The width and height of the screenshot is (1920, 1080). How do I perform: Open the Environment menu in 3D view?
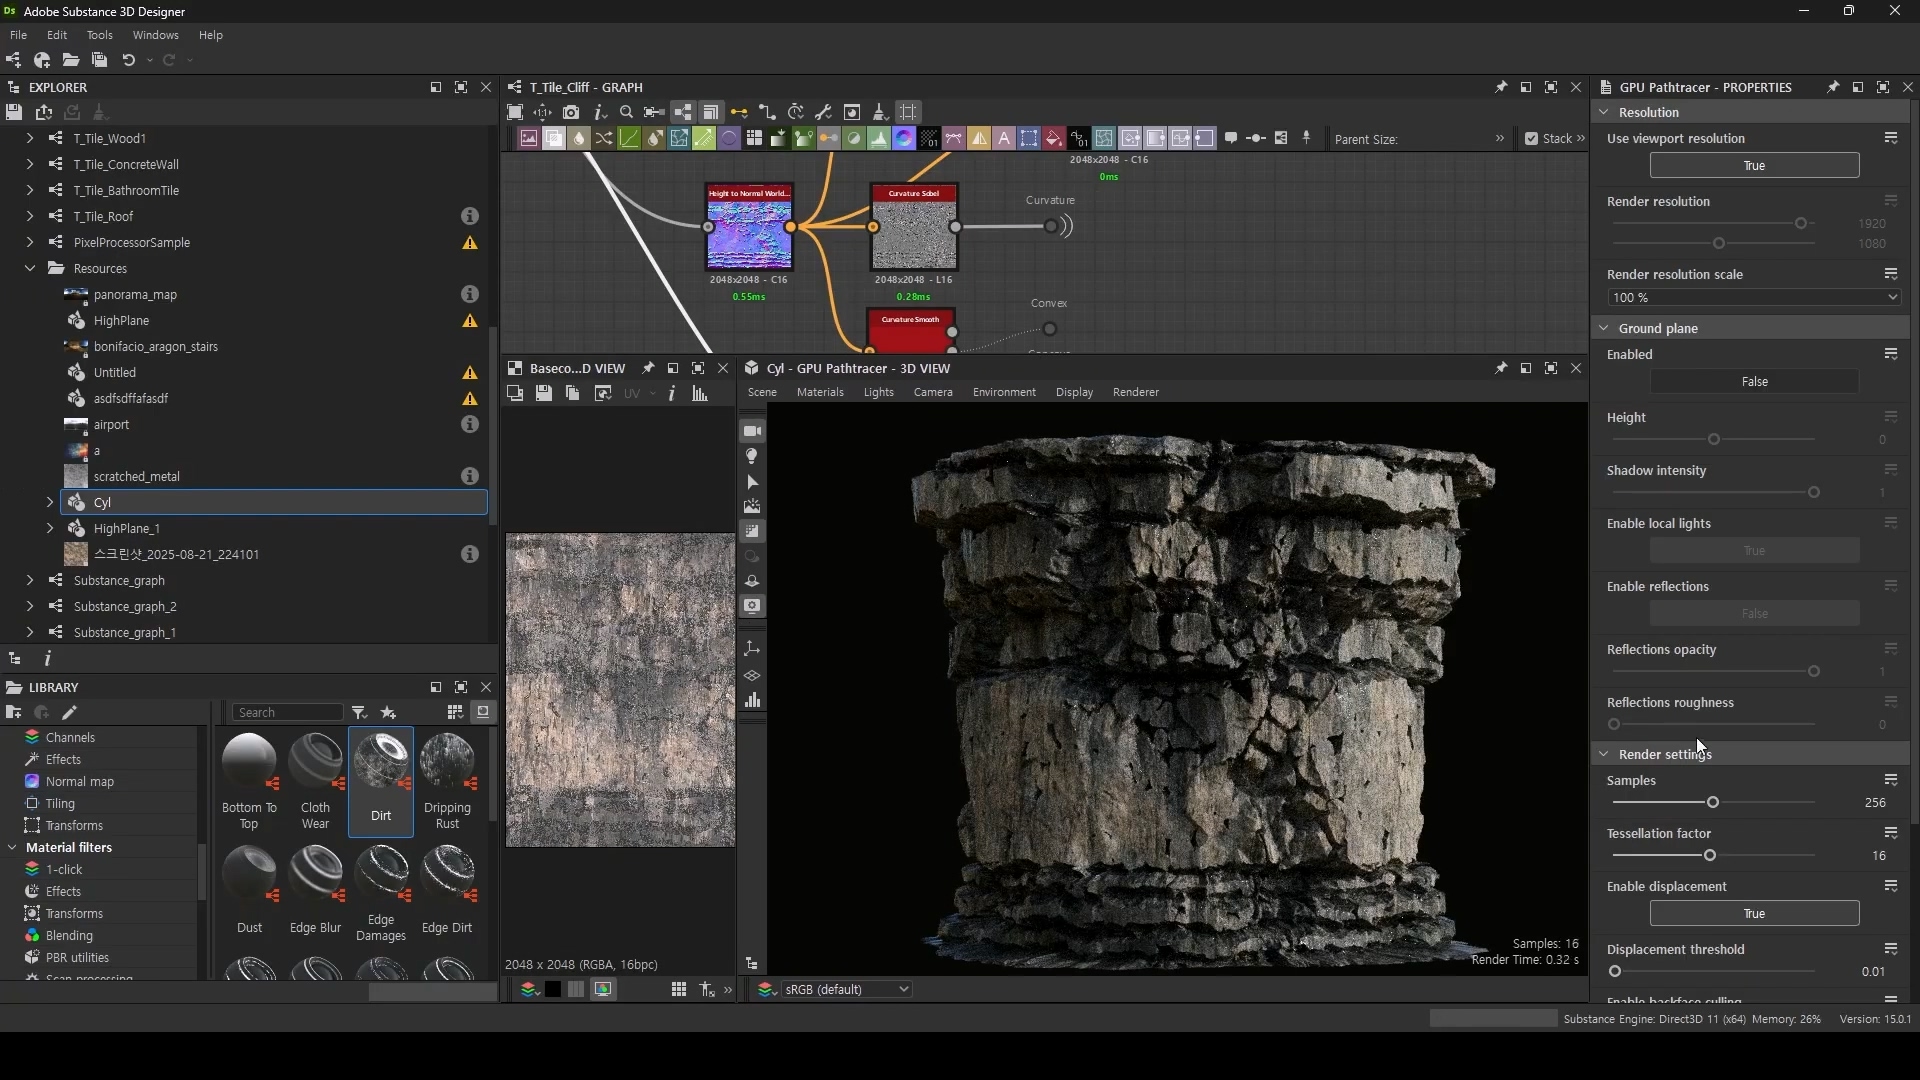pos(1004,393)
